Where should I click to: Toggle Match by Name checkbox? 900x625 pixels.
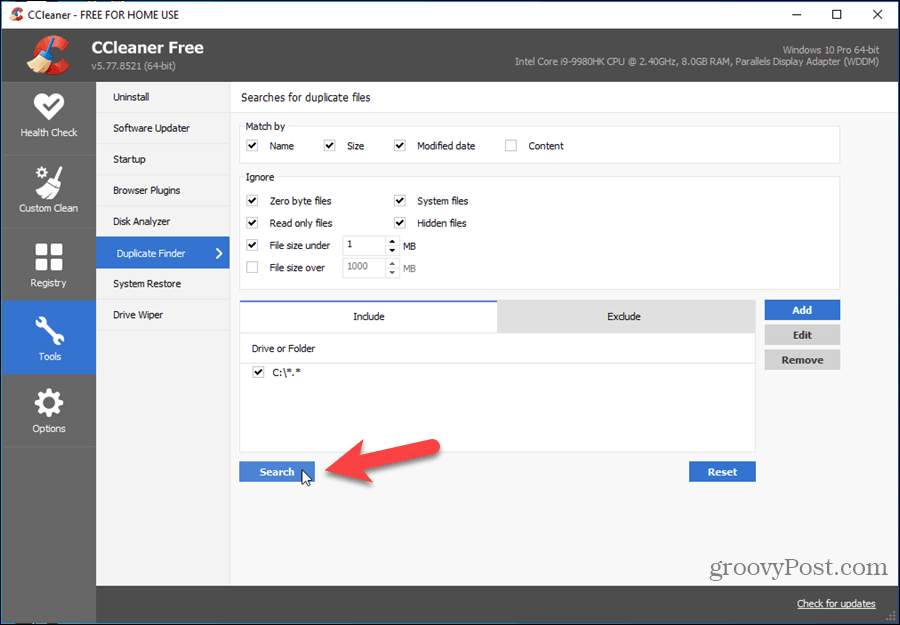tap(252, 146)
